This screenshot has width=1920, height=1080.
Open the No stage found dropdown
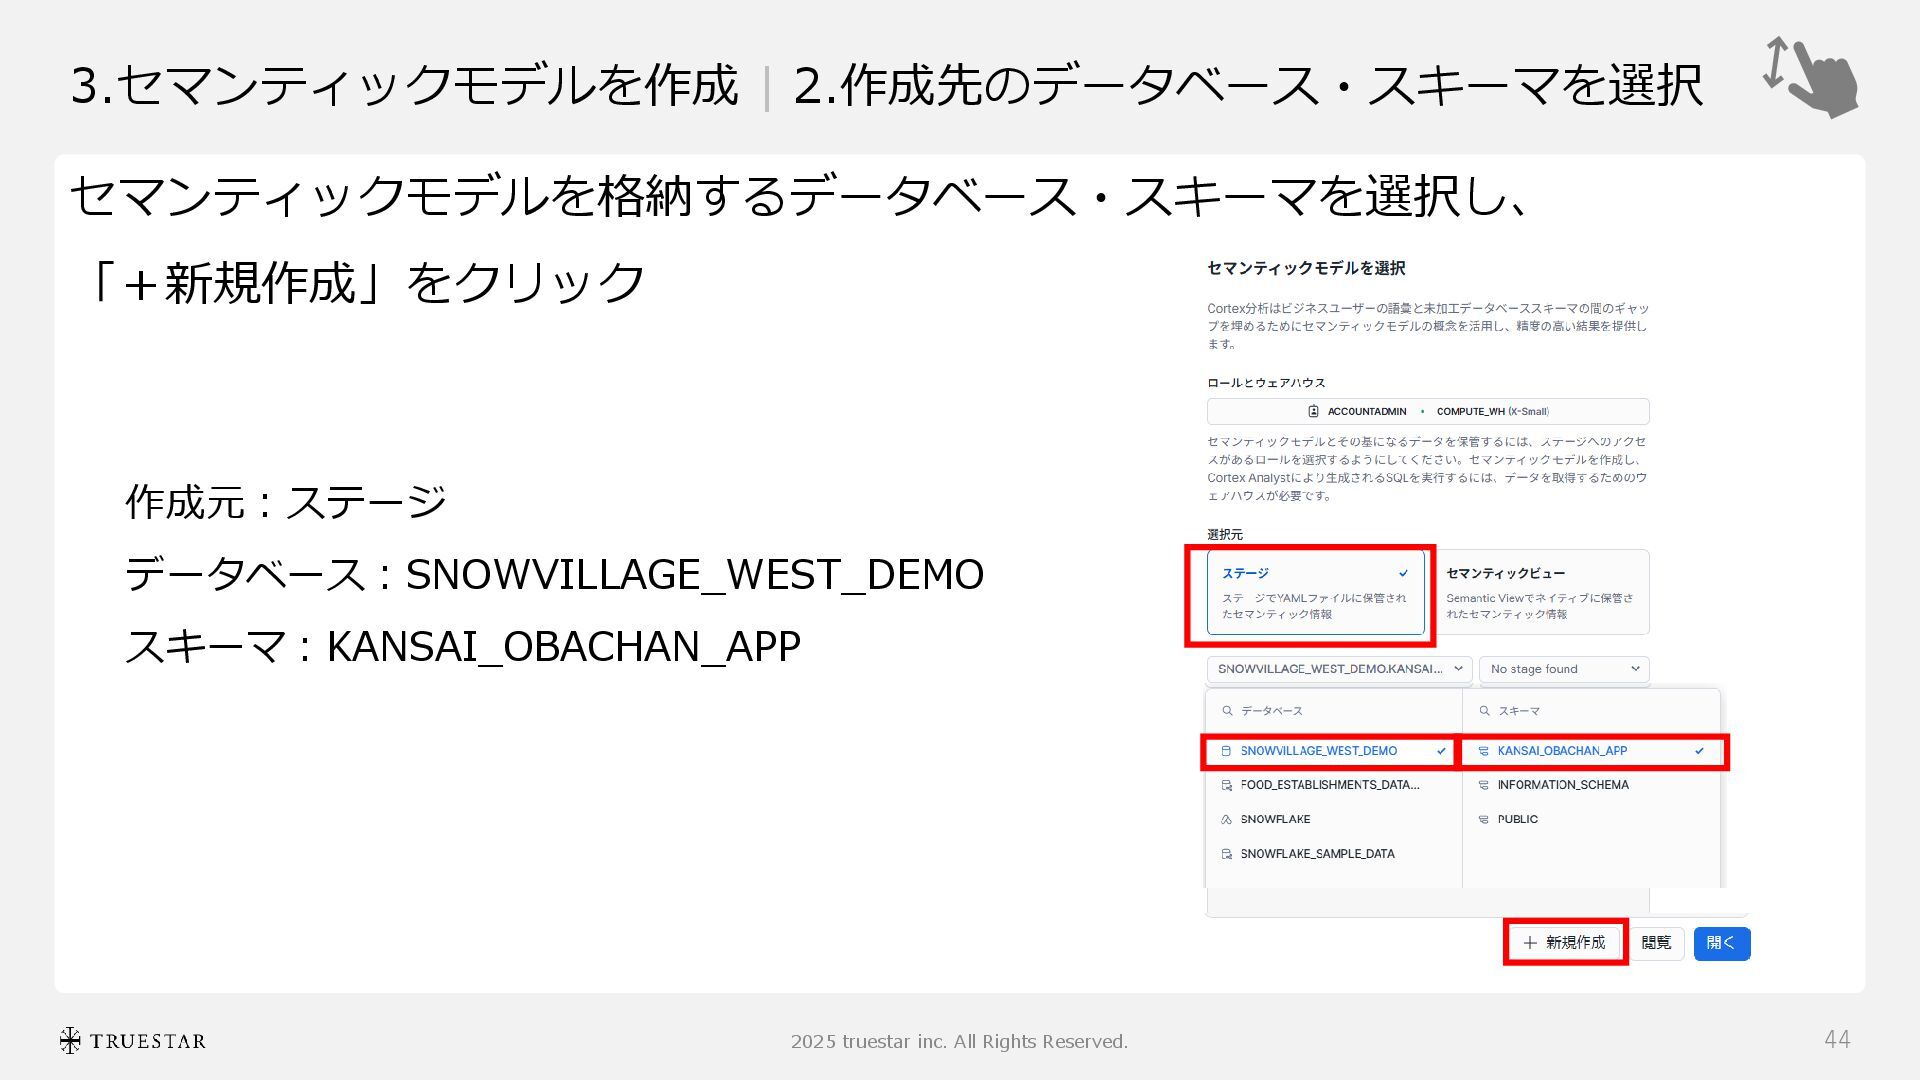pos(1564,669)
